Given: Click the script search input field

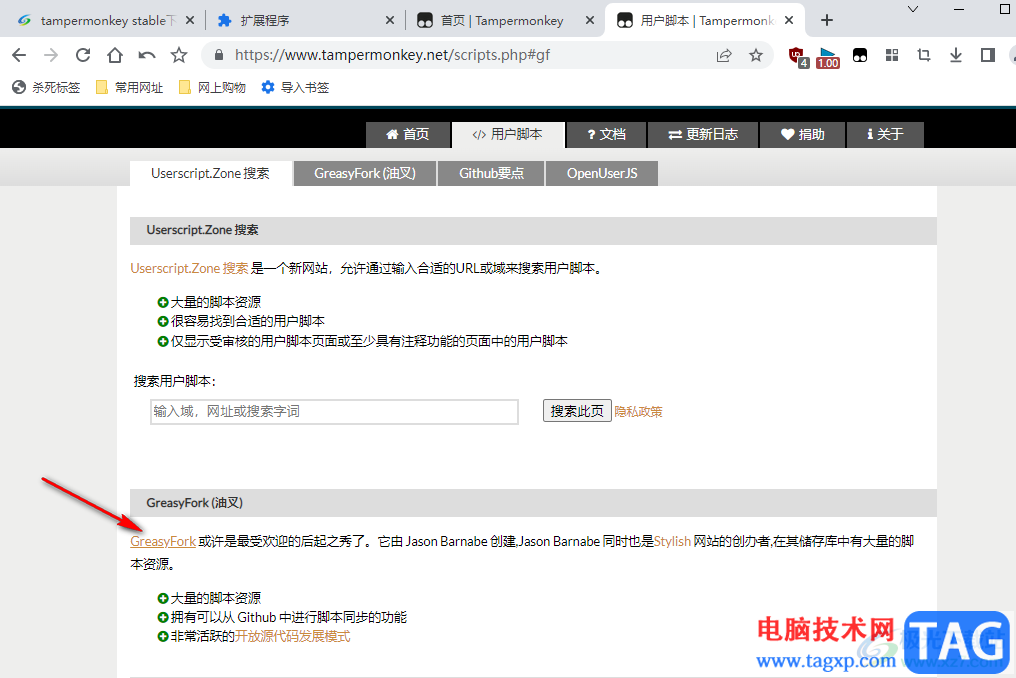Looking at the screenshot, I should (x=334, y=412).
